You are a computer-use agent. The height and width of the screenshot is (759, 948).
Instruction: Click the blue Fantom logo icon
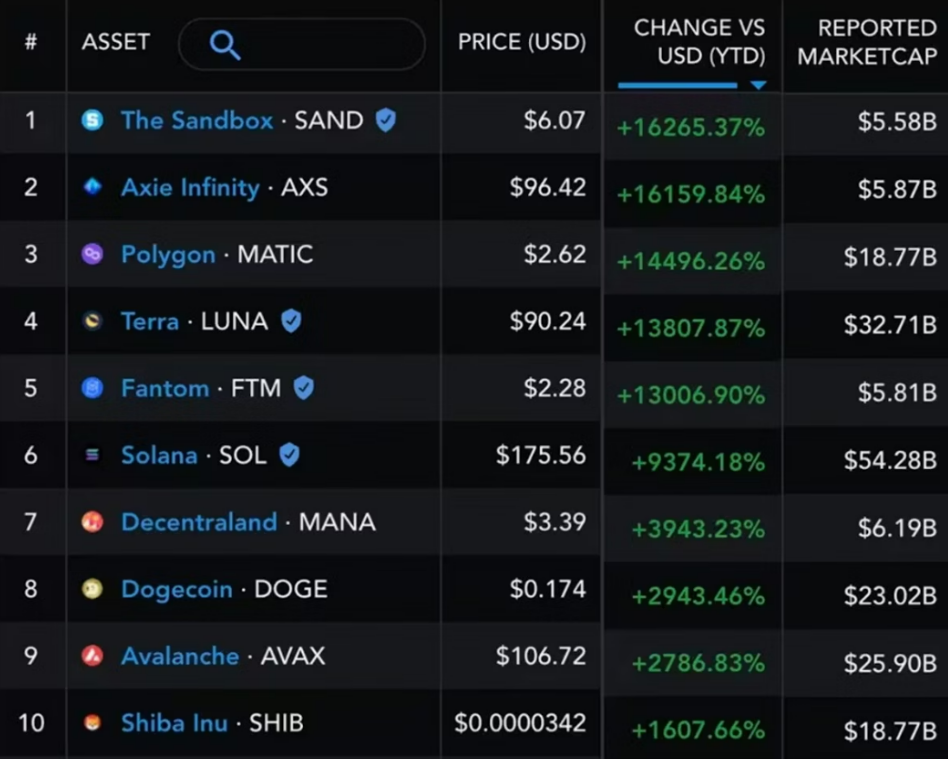pyautogui.click(x=93, y=388)
